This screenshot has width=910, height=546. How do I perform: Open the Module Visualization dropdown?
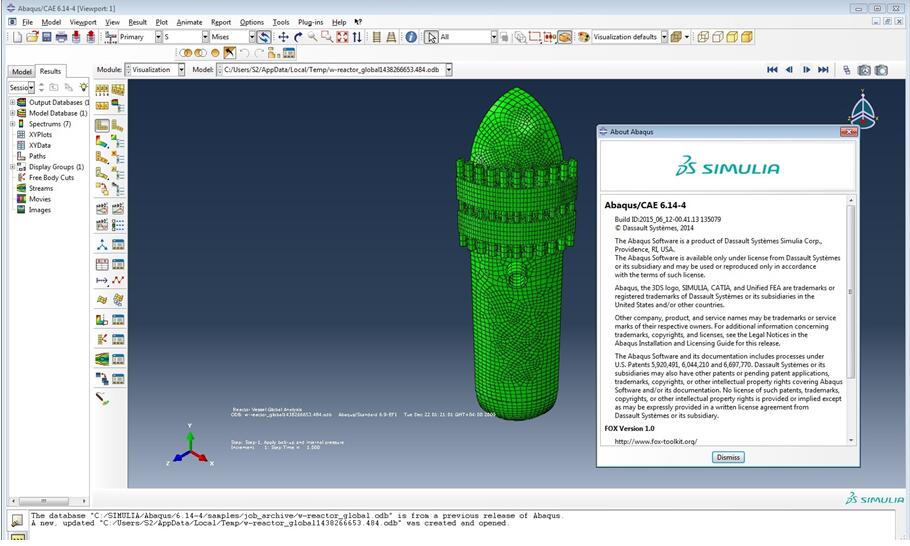click(181, 70)
